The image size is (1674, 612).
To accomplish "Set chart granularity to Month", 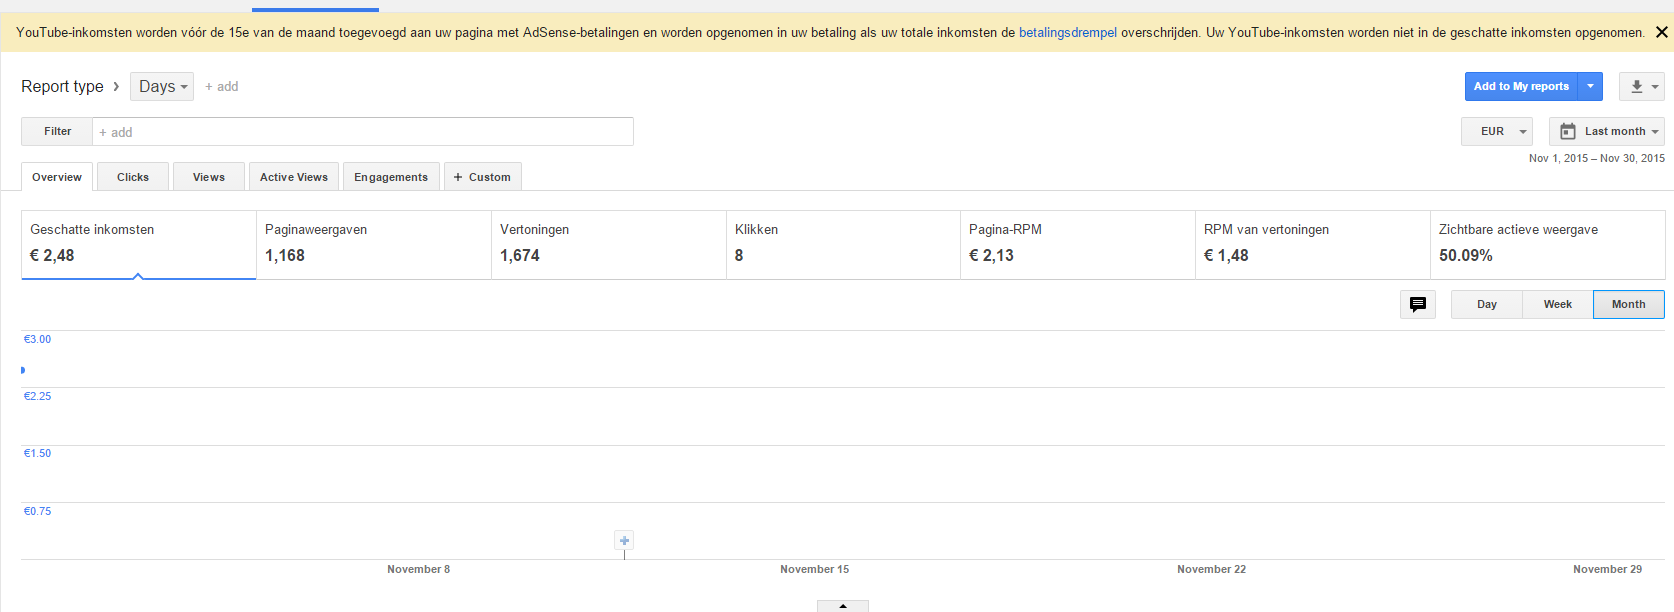I will (x=1629, y=304).
